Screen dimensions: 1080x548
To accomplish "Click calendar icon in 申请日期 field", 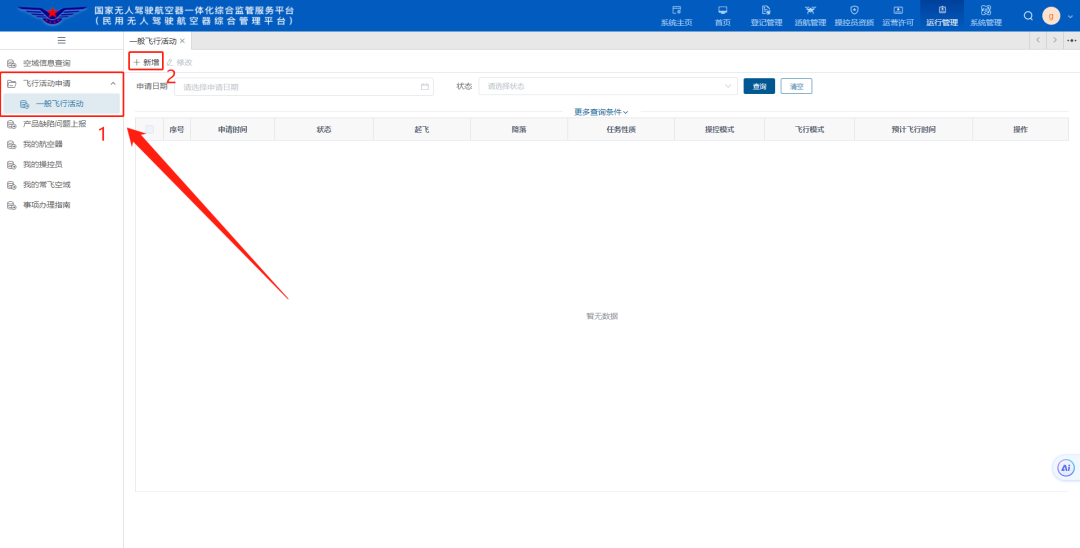I will click(x=424, y=87).
